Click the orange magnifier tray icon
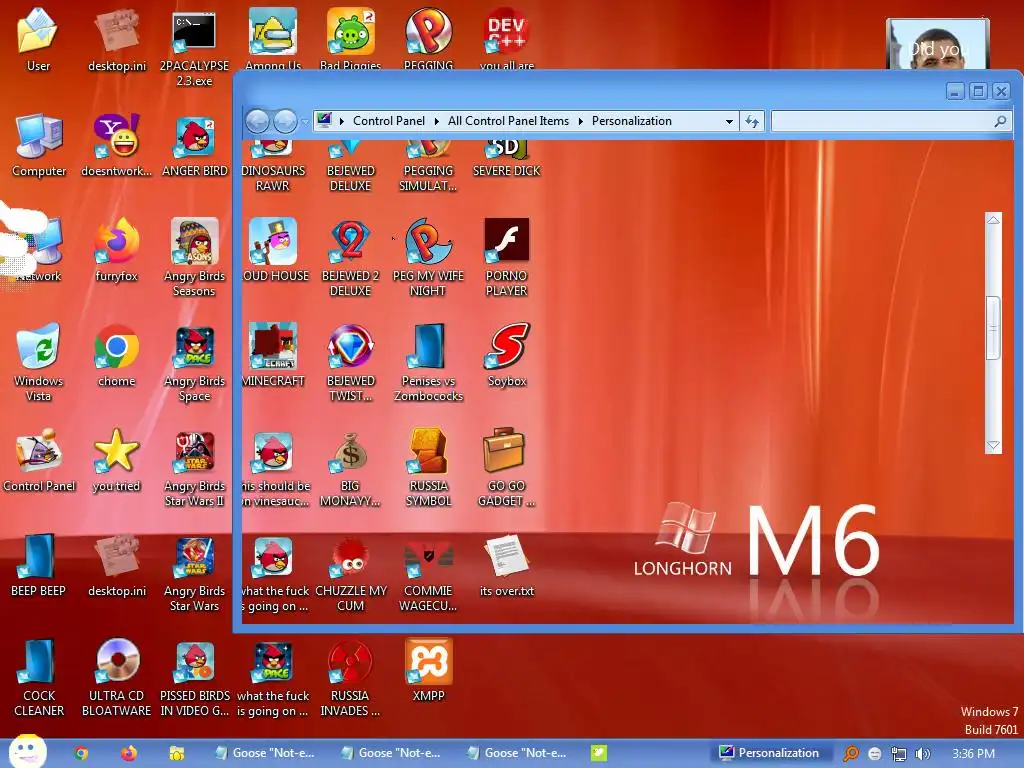Viewport: 1024px width, 768px height. click(x=851, y=754)
